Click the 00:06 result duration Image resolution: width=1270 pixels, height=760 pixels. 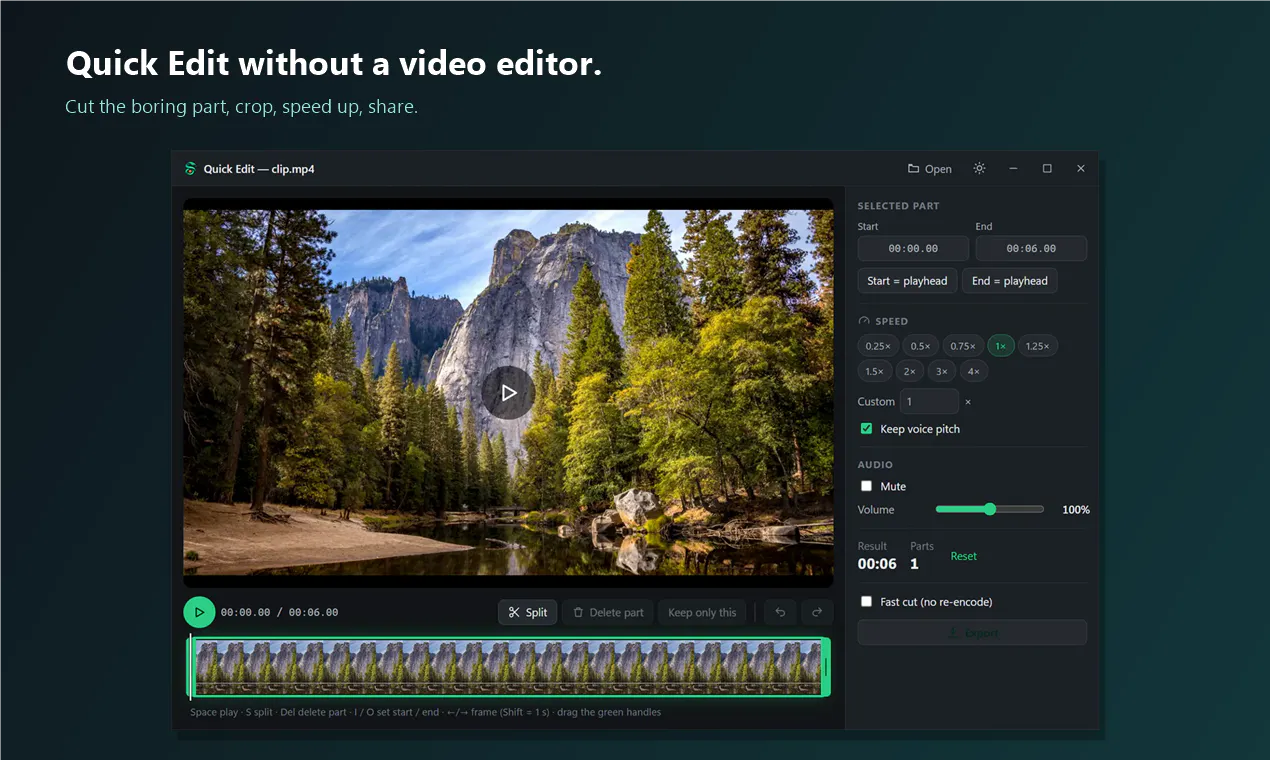(877, 564)
